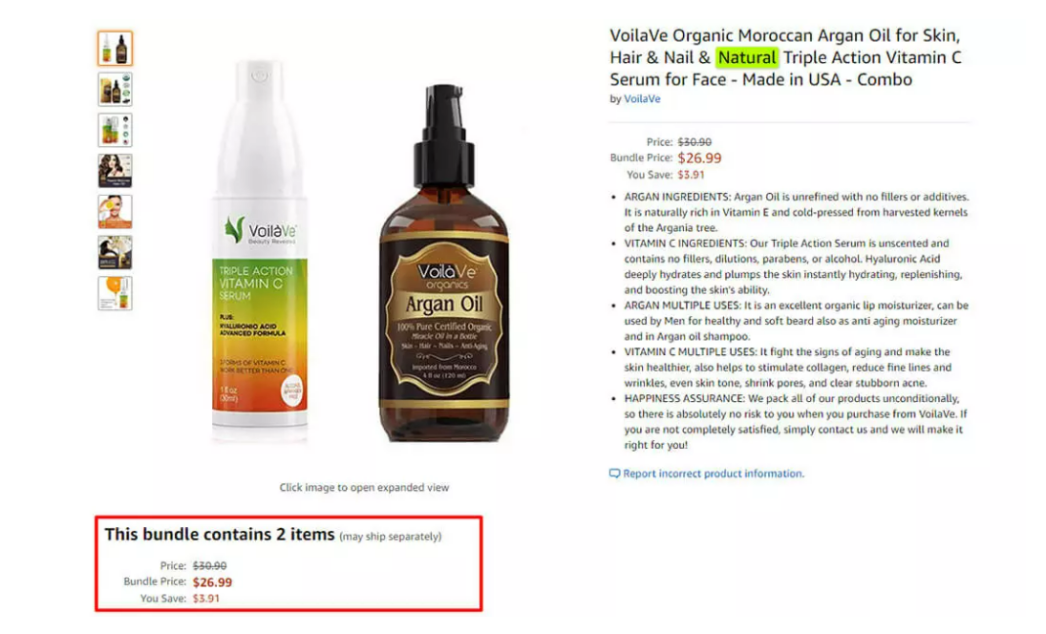The height and width of the screenshot is (634, 1046).
Task: Click the $3.91 You Save amount under the title
Action: coord(690,175)
